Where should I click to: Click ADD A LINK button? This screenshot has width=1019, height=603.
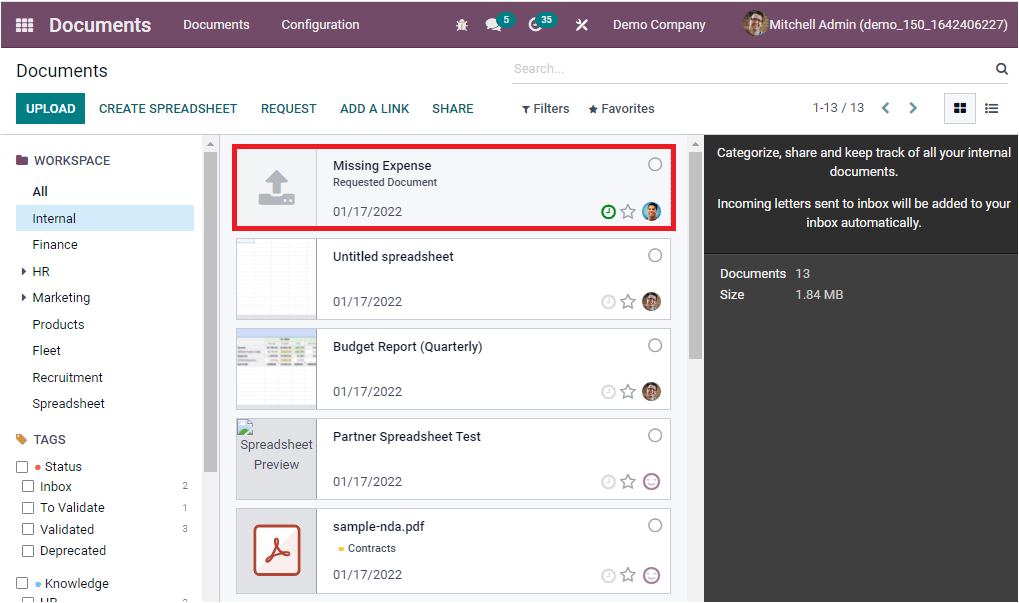coord(374,109)
